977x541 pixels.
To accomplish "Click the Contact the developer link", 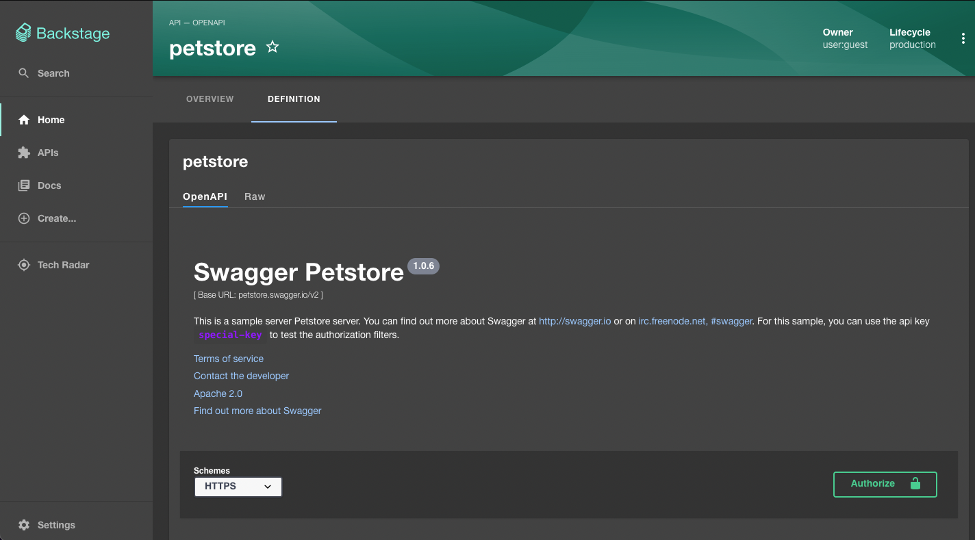I will 241,376.
